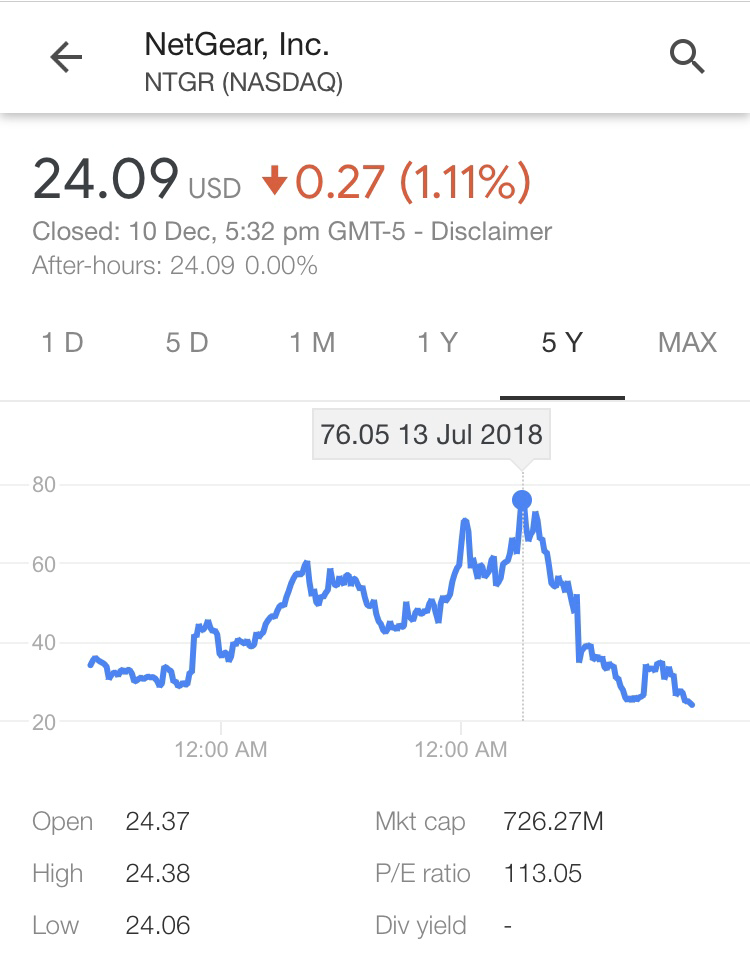Click the Div yield row
The width and height of the screenshot is (750, 957).
click(443, 926)
